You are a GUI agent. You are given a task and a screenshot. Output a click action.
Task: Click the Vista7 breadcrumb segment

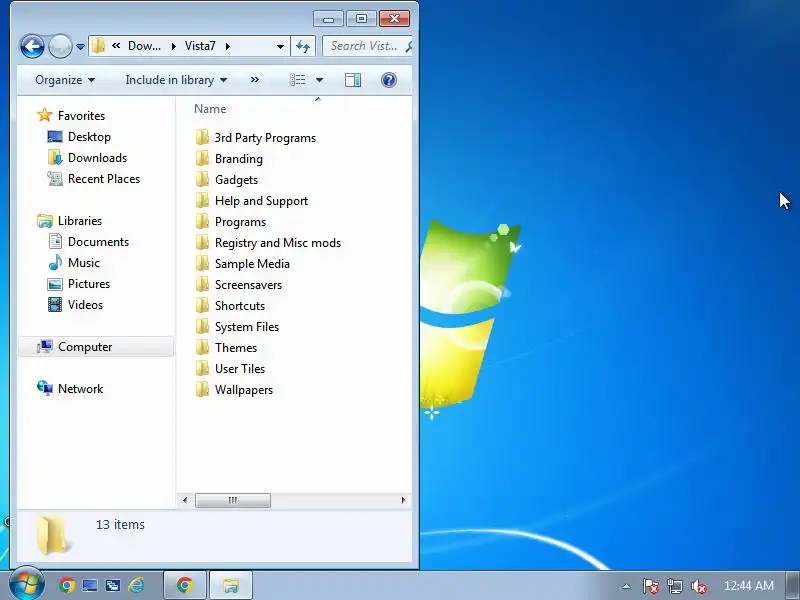[200, 46]
